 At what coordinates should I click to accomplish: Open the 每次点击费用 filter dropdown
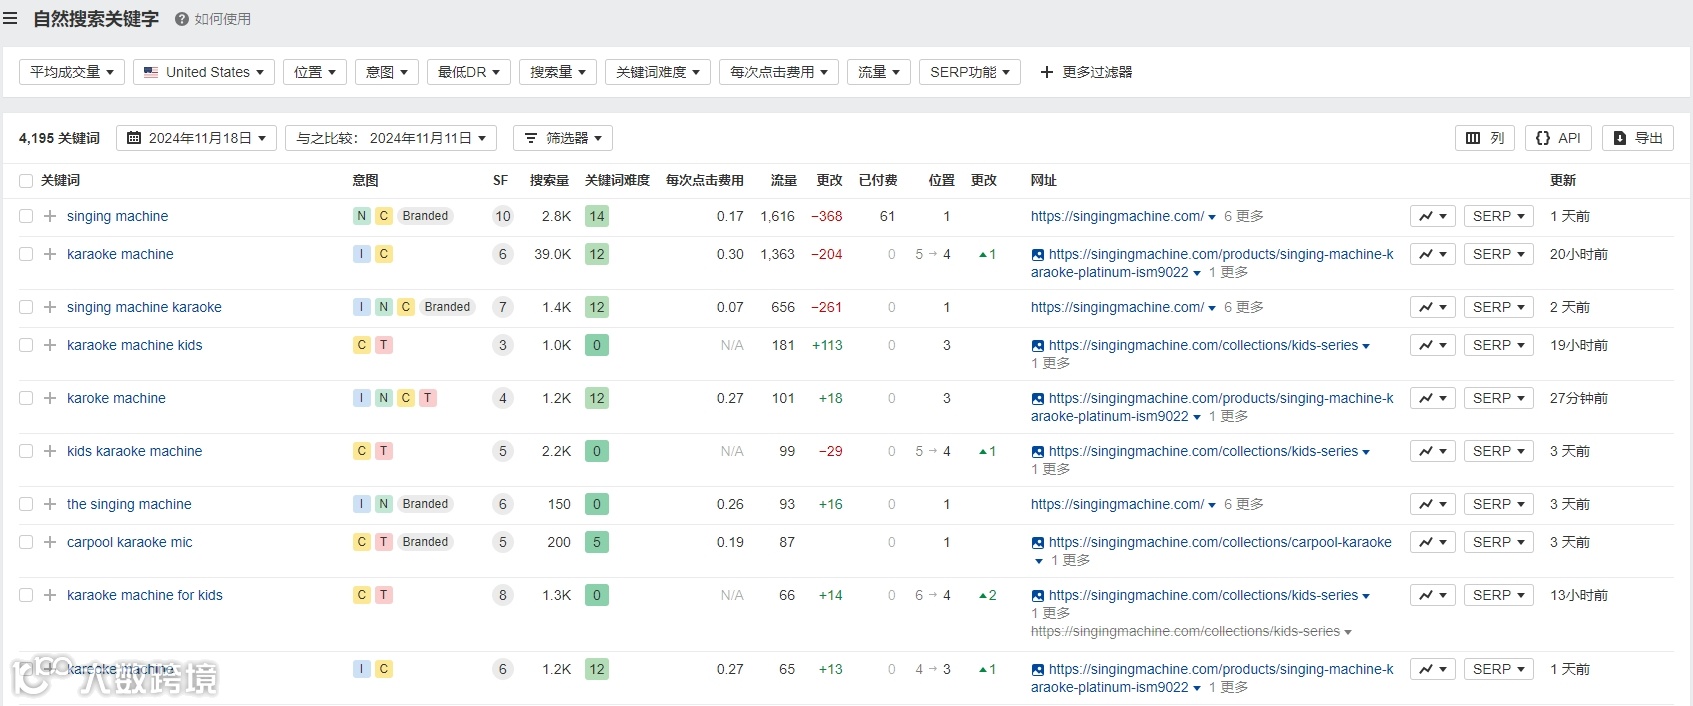[x=779, y=72]
